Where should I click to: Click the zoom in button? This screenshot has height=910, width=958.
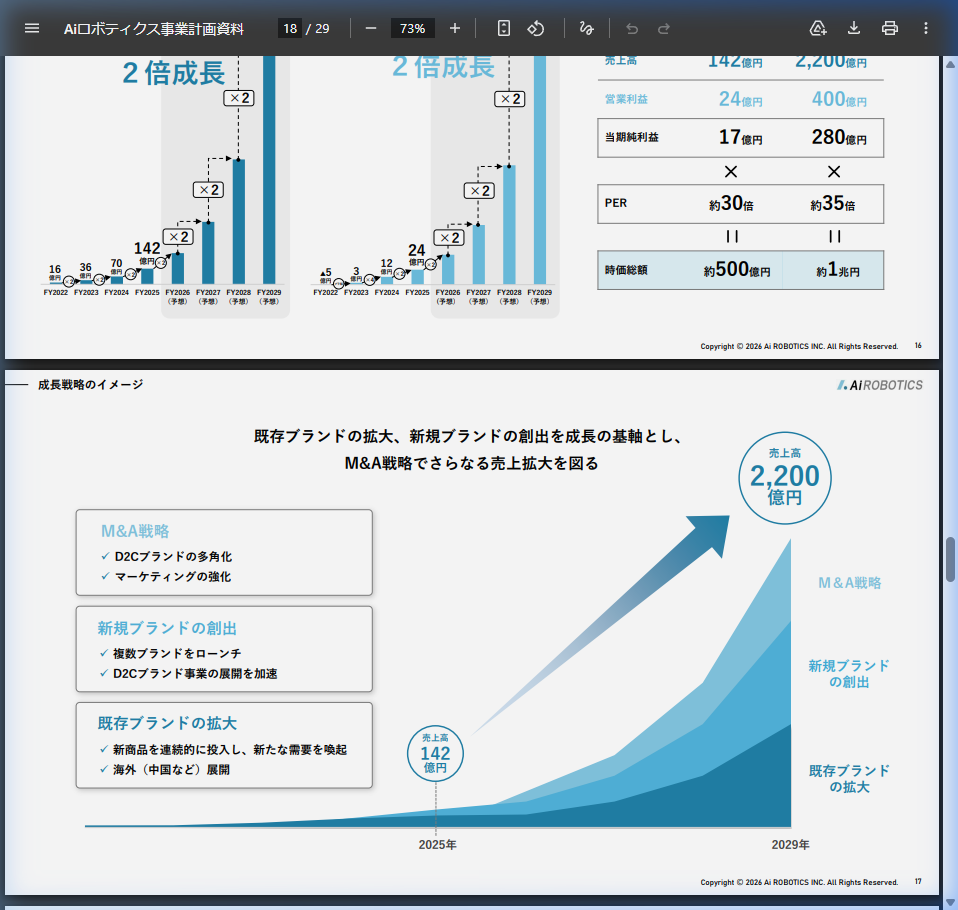click(454, 28)
